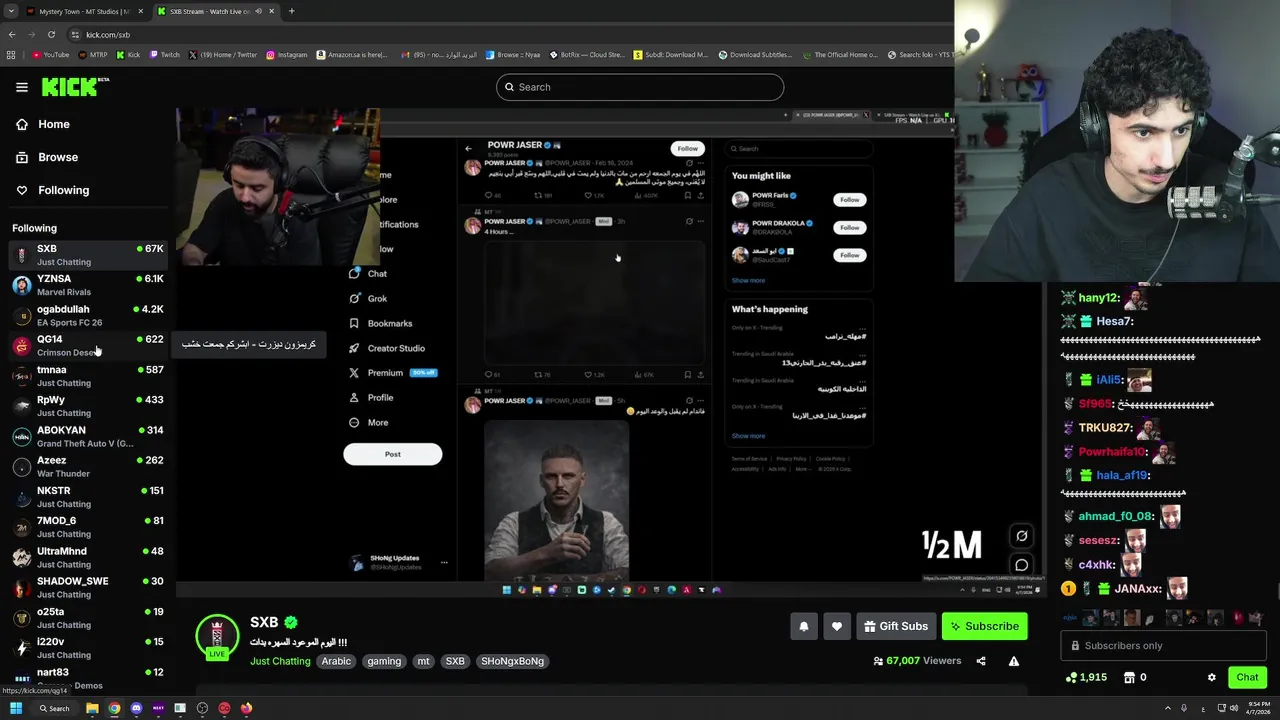
Task: Click the report warning triangle icon
Action: point(1014,661)
